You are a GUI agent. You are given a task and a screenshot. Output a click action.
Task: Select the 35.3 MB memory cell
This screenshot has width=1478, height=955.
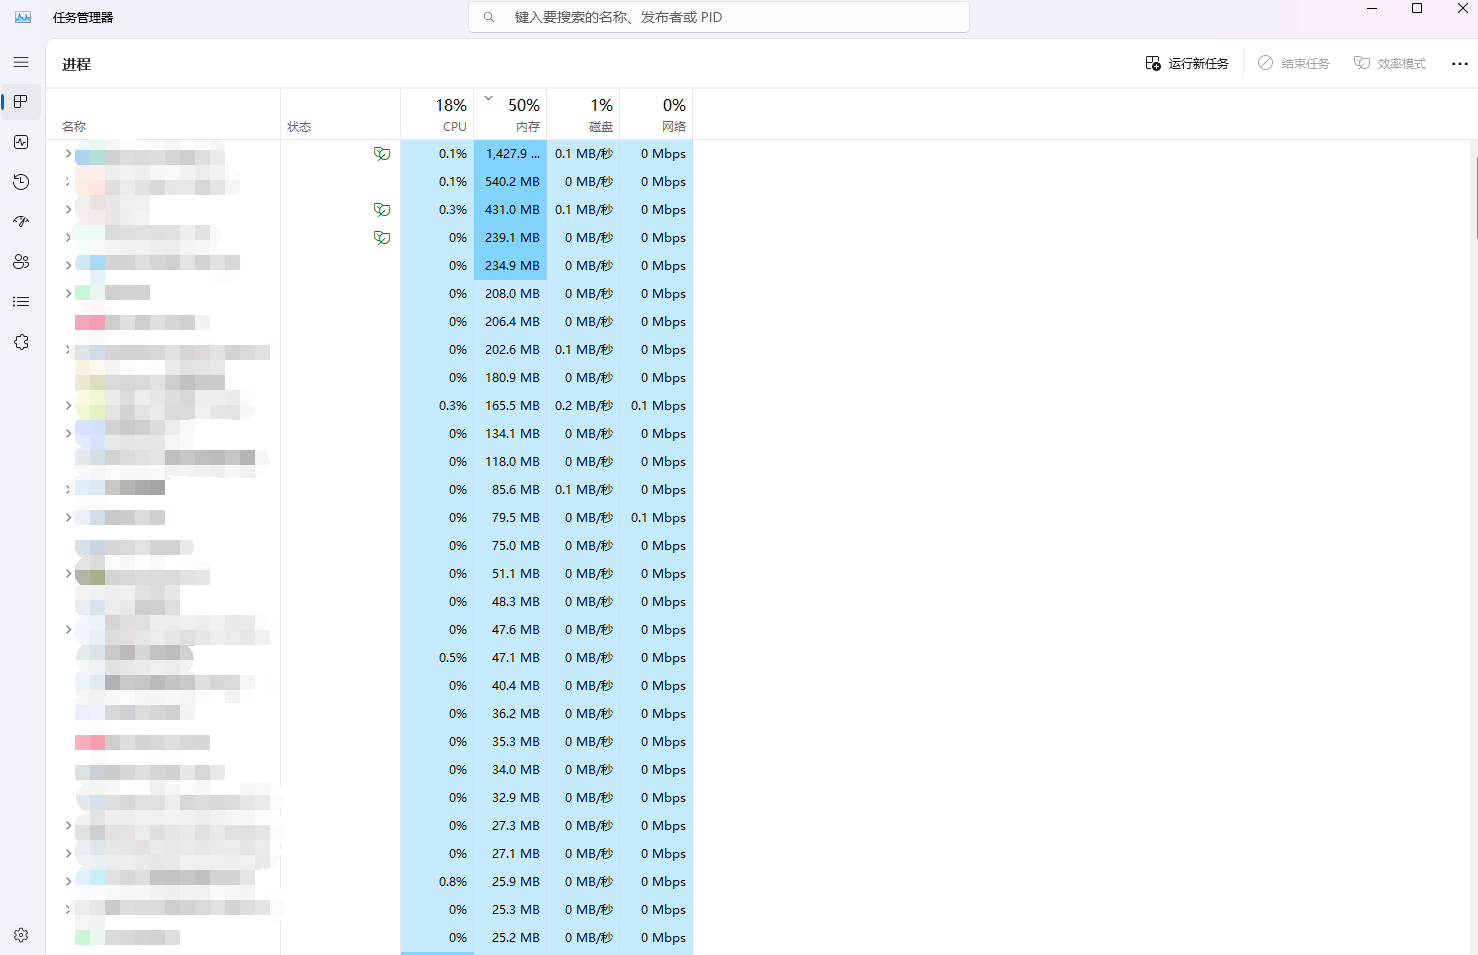coord(510,742)
